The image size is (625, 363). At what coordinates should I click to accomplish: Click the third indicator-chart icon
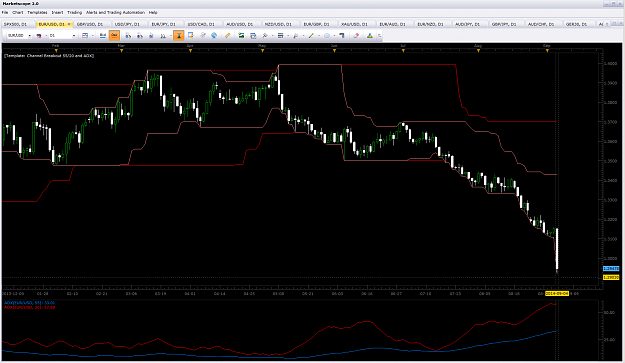pyautogui.click(x=151, y=35)
